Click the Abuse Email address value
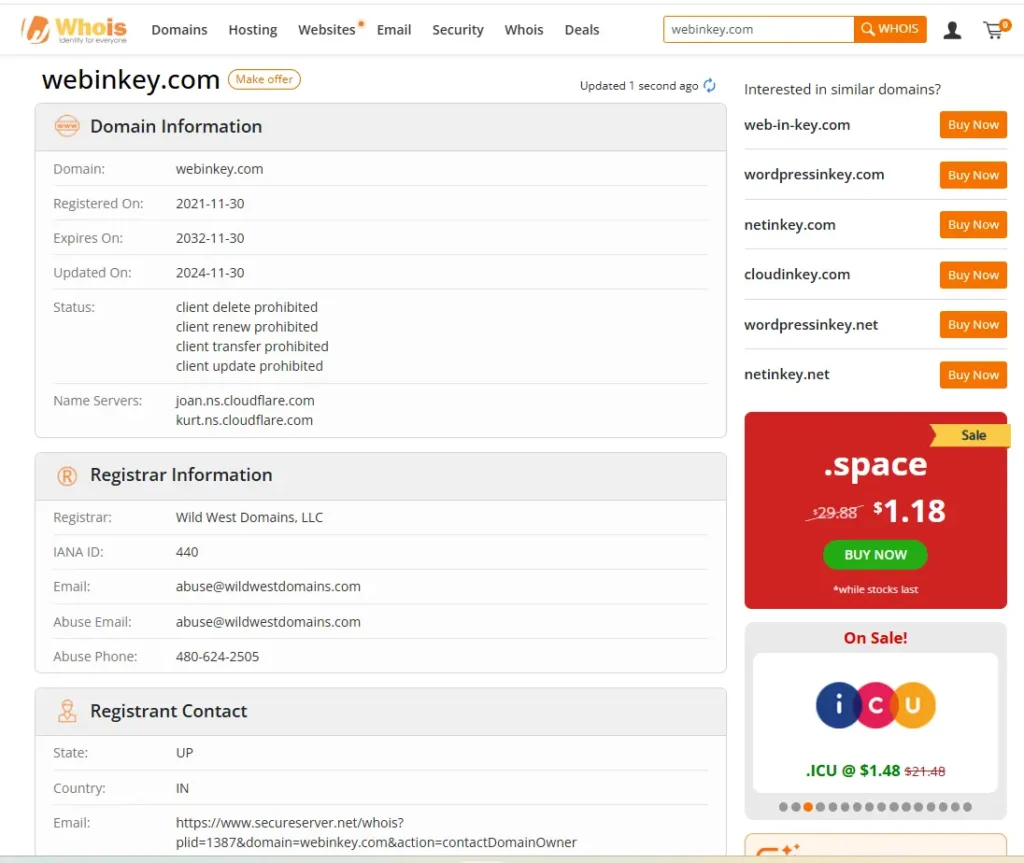 [268, 622]
